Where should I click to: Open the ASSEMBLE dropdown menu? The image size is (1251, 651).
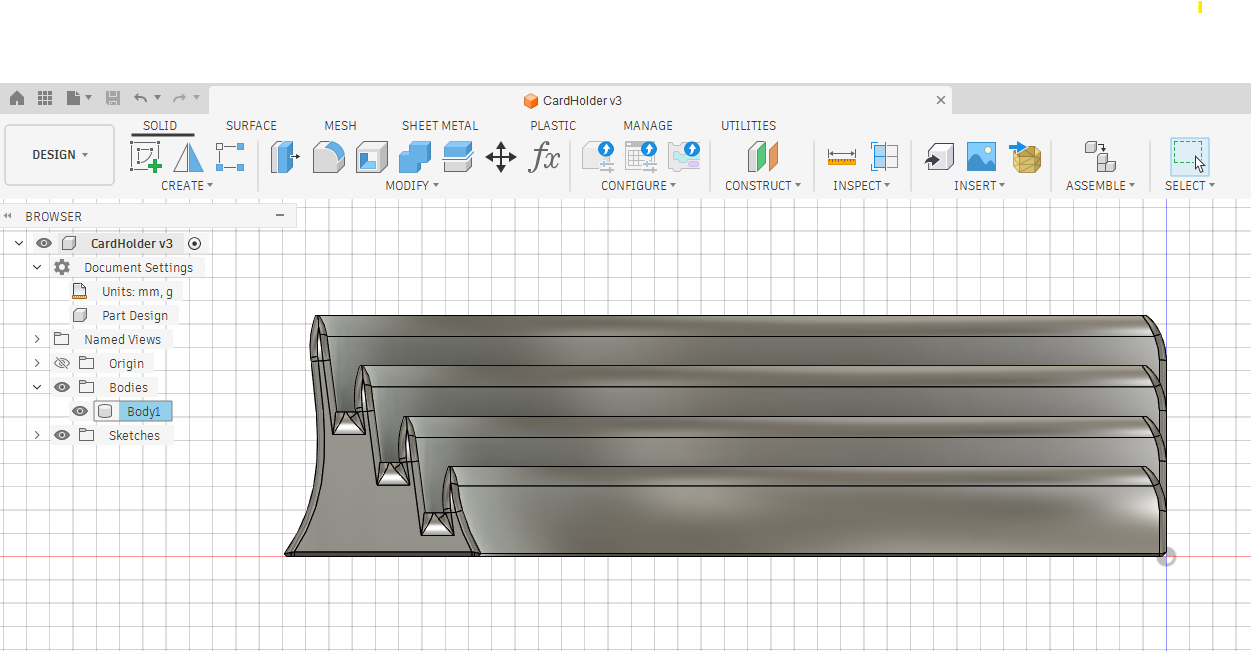coord(1100,185)
